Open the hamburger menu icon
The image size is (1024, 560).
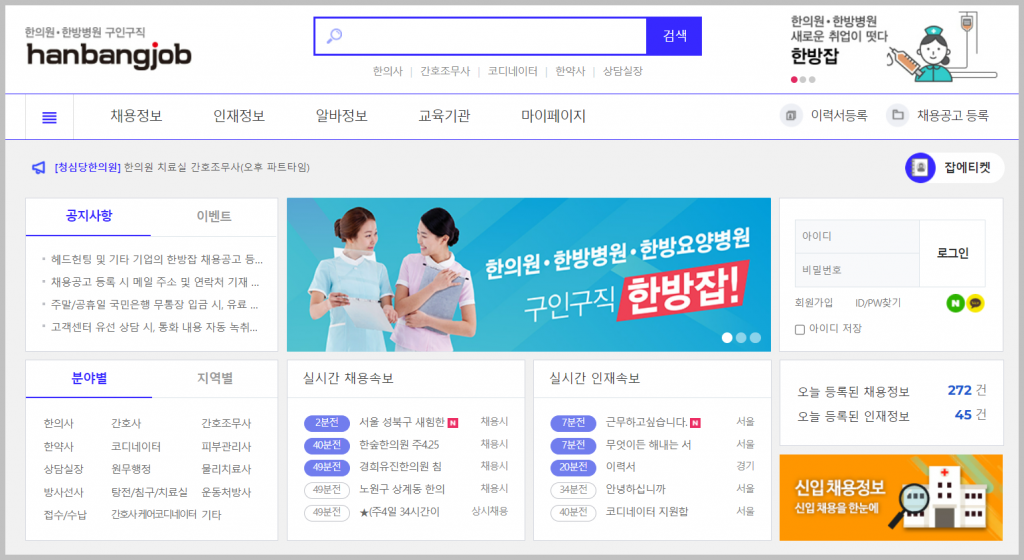[x=49, y=117]
